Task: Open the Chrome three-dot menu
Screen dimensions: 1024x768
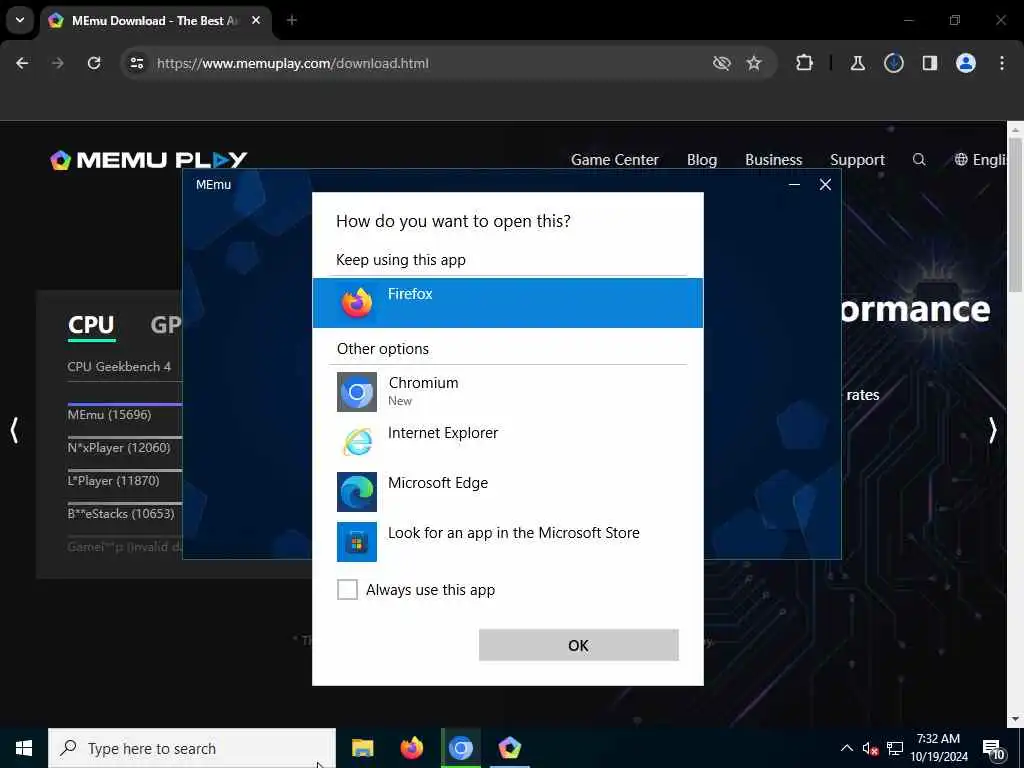Action: click(1002, 63)
